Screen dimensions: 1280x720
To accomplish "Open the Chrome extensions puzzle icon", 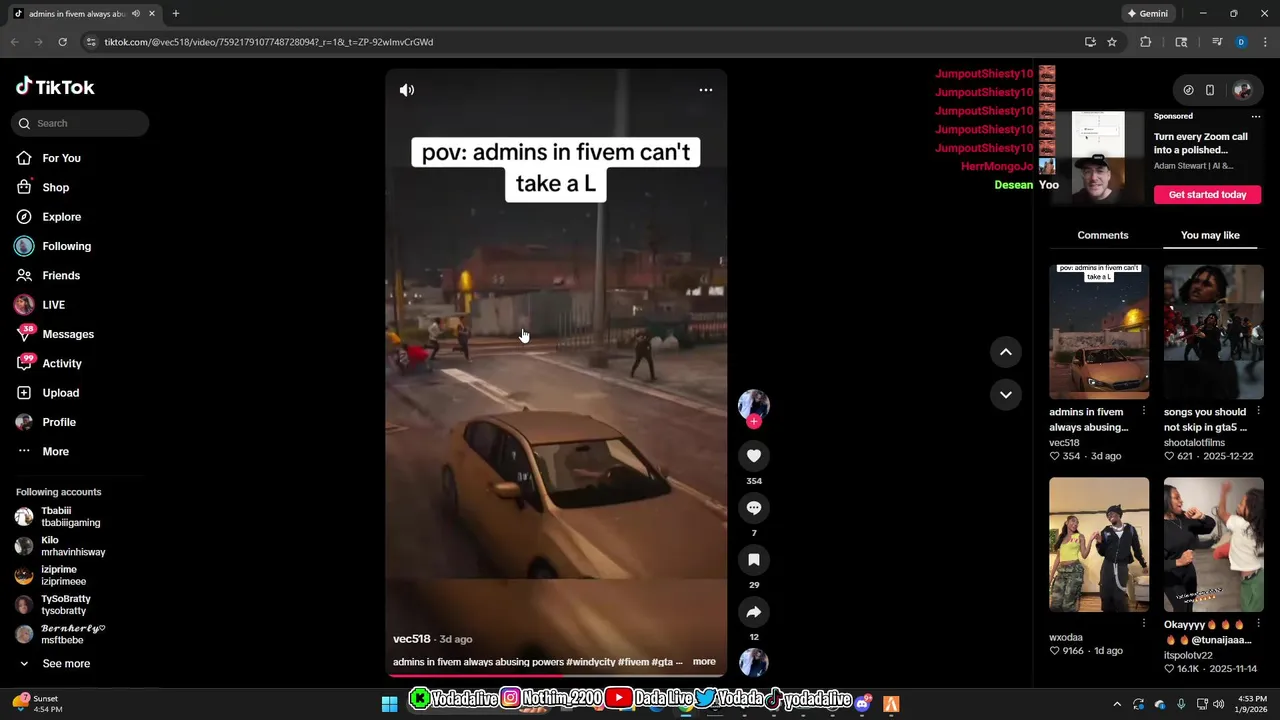I will point(1146,42).
